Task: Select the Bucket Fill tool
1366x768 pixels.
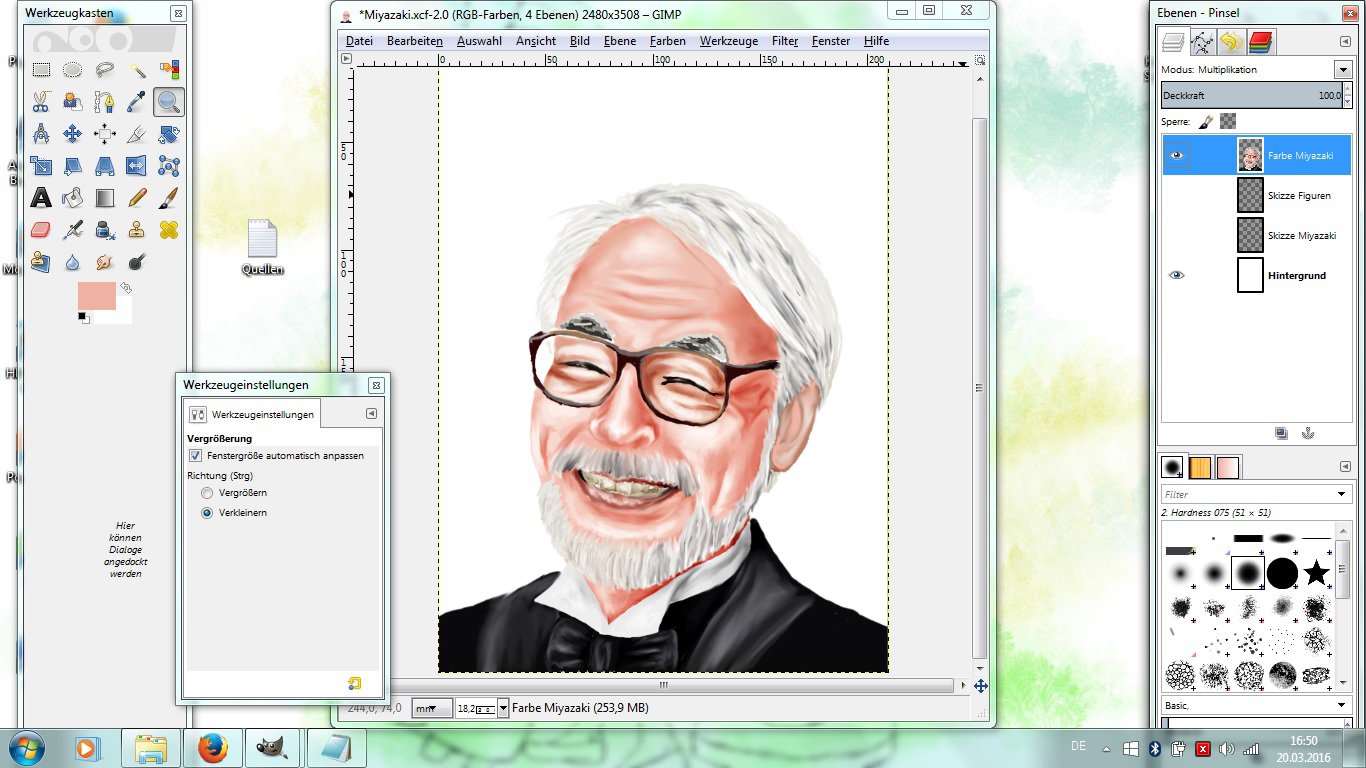Action: point(73,198)
